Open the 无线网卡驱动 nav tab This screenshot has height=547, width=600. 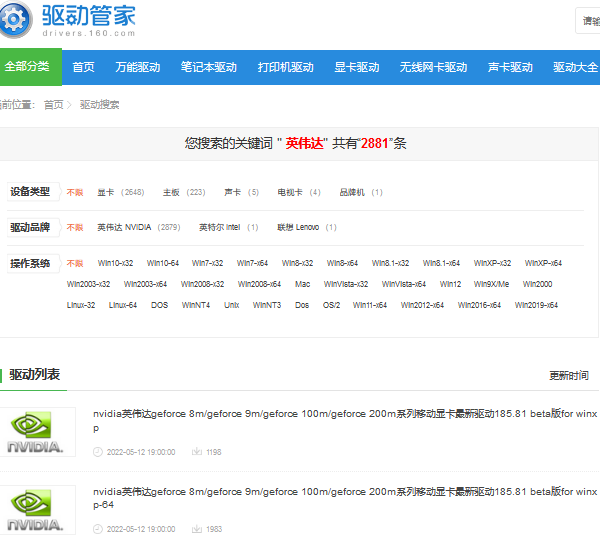pyautogui.click(x=433, y=67)
